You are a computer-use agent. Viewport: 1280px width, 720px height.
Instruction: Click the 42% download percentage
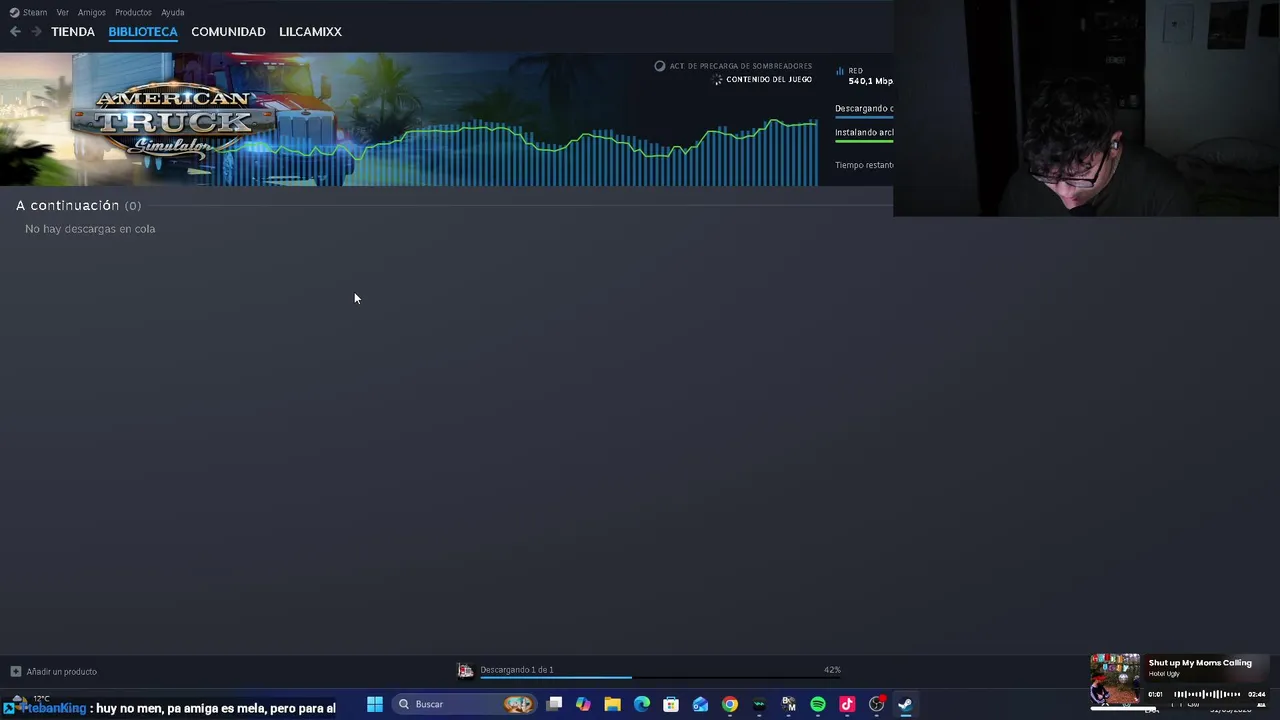pyautogui.click(x=832, y=670)
